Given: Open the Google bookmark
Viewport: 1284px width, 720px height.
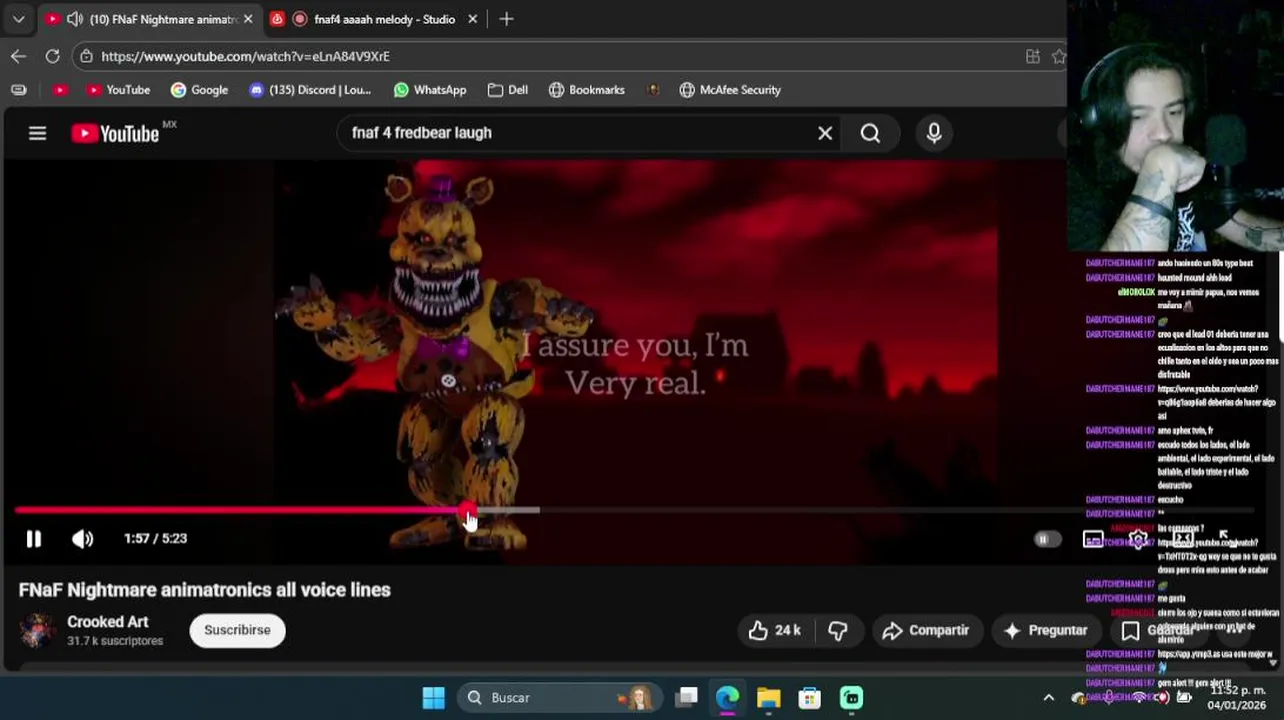Looking at the screenshot, I should click(x=199, y=90).
